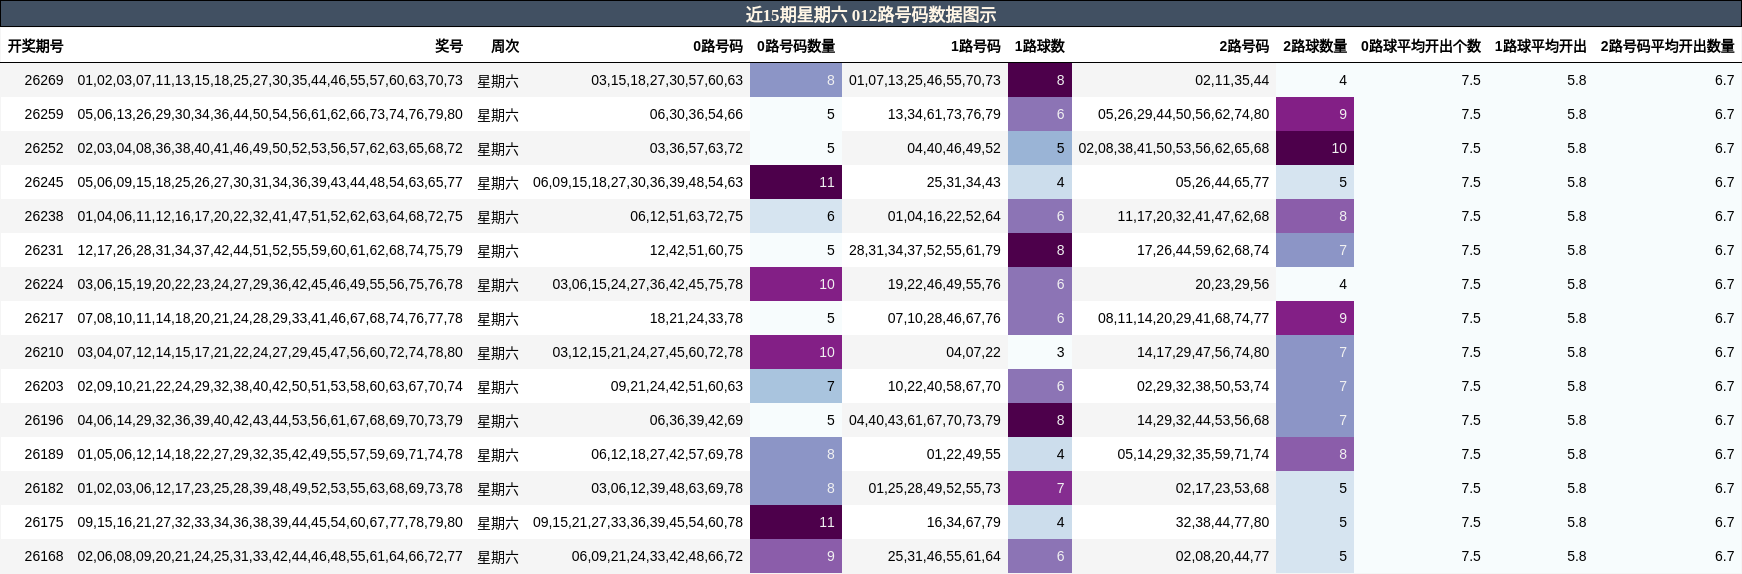The height and width of the screenshot is (574, 1742).
Task: Click 1路号码 cell 01,07,13,25,46,55,70,73
Action: pyautogui.click(x=925, y=80)
